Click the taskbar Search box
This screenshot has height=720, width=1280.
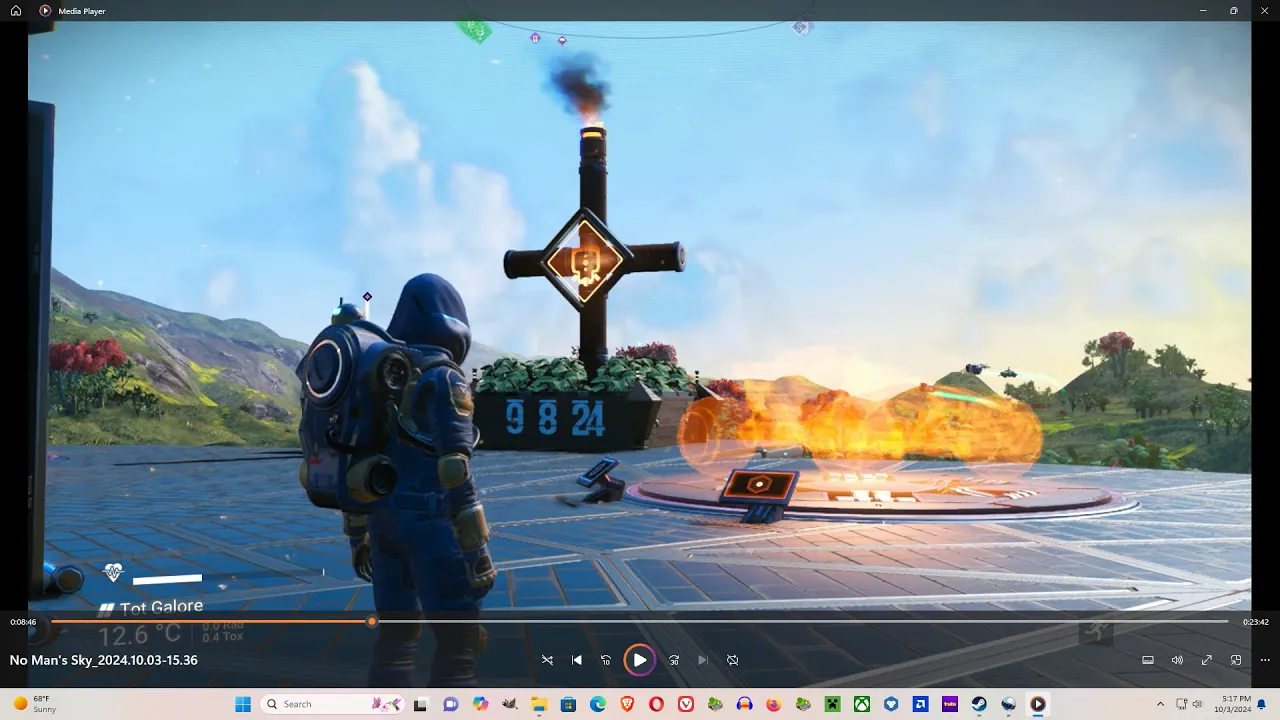click(x=333, y=704)
